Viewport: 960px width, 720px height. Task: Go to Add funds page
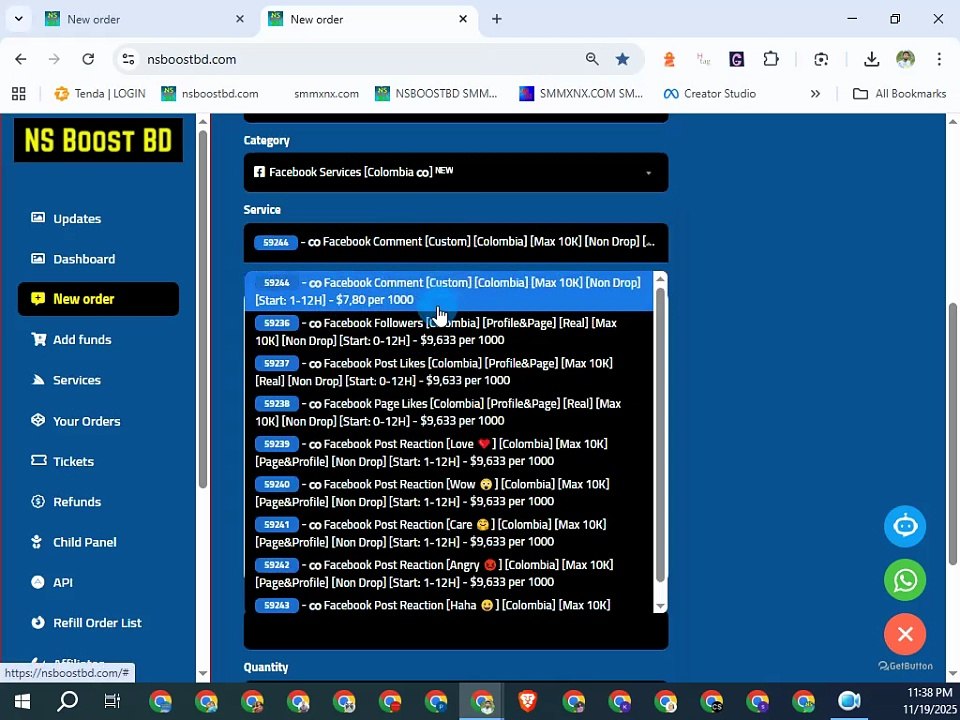pos(71,339)
